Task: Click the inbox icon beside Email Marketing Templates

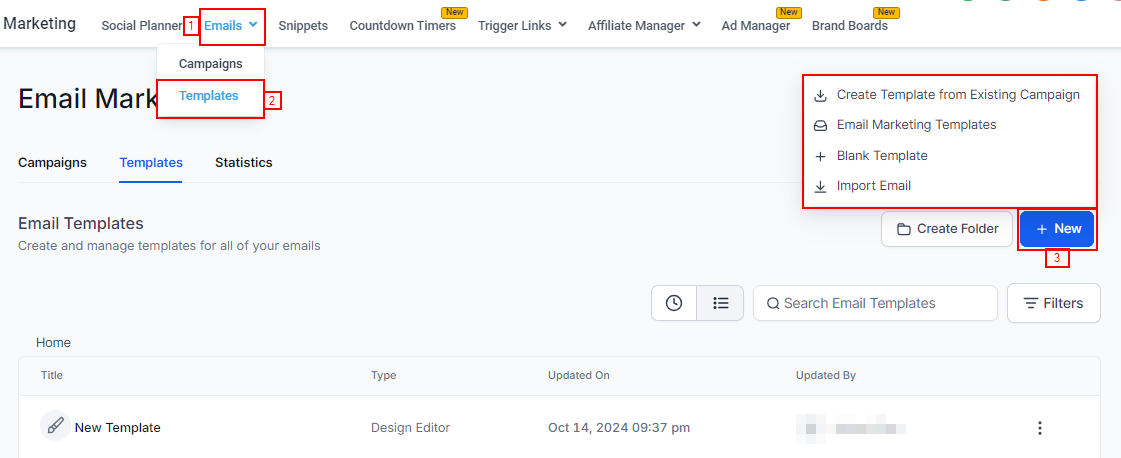Action: point(821,126)
